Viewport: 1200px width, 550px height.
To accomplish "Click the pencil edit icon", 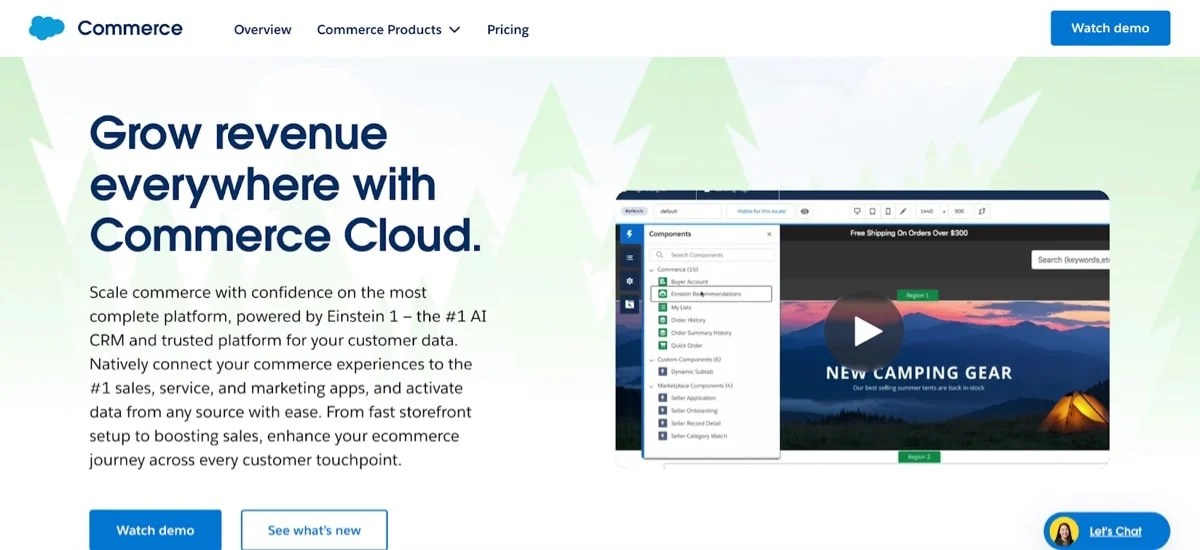I will click(903, 211).
